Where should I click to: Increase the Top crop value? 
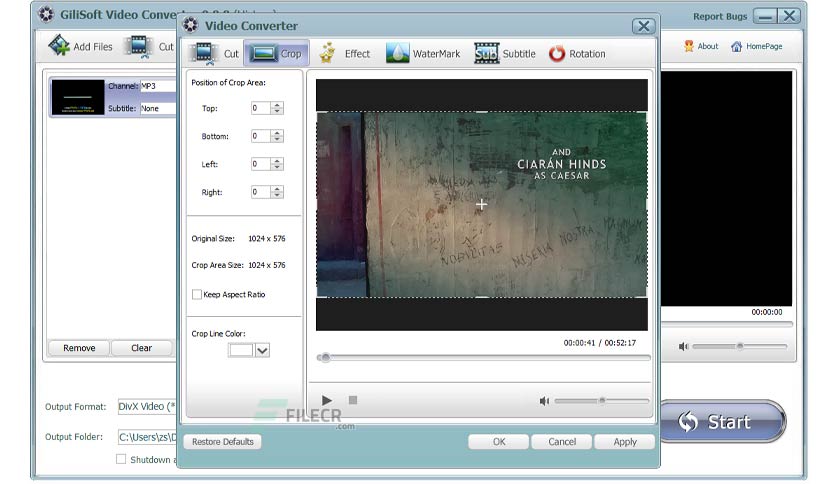[277, 105]
